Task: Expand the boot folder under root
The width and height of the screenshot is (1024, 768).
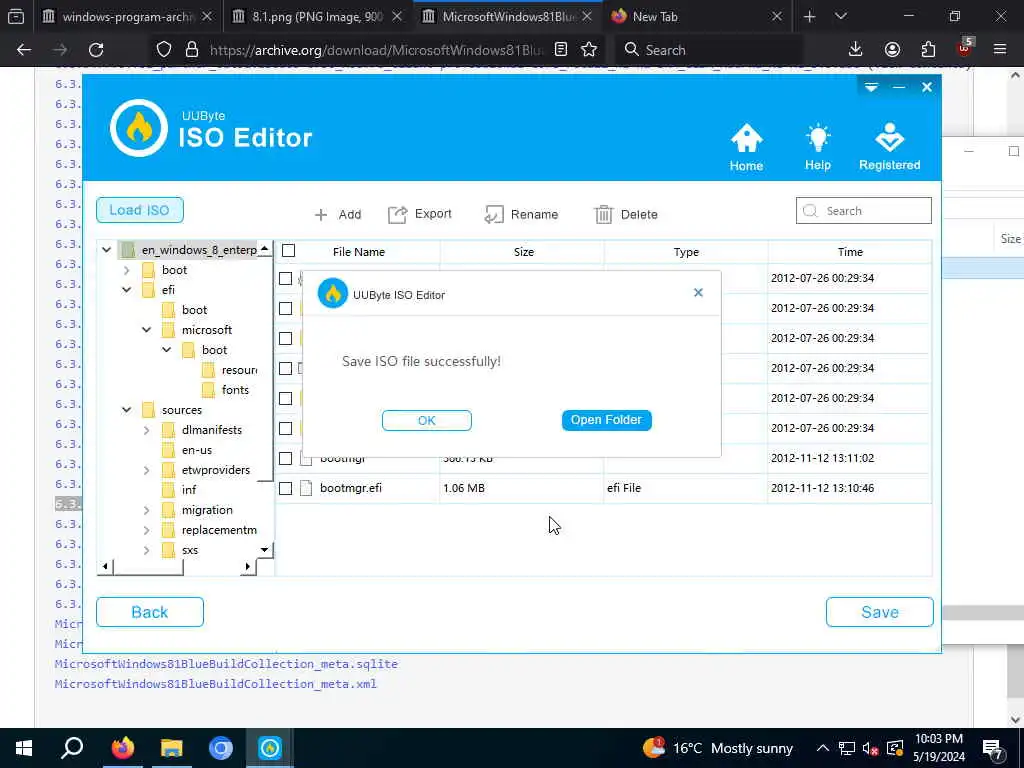Action: pos(127,270)
